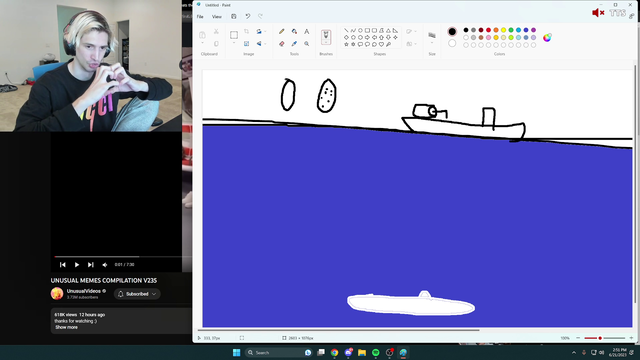Viewport: 640px width, 360px height.
Task: Select Color 2 white background circle
Action: click(x=452, y=43)
